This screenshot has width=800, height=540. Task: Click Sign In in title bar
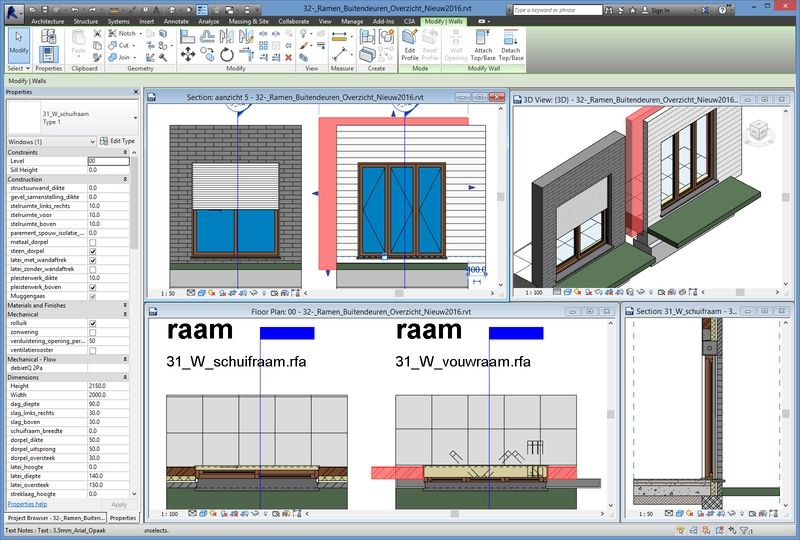coord(660,10)
